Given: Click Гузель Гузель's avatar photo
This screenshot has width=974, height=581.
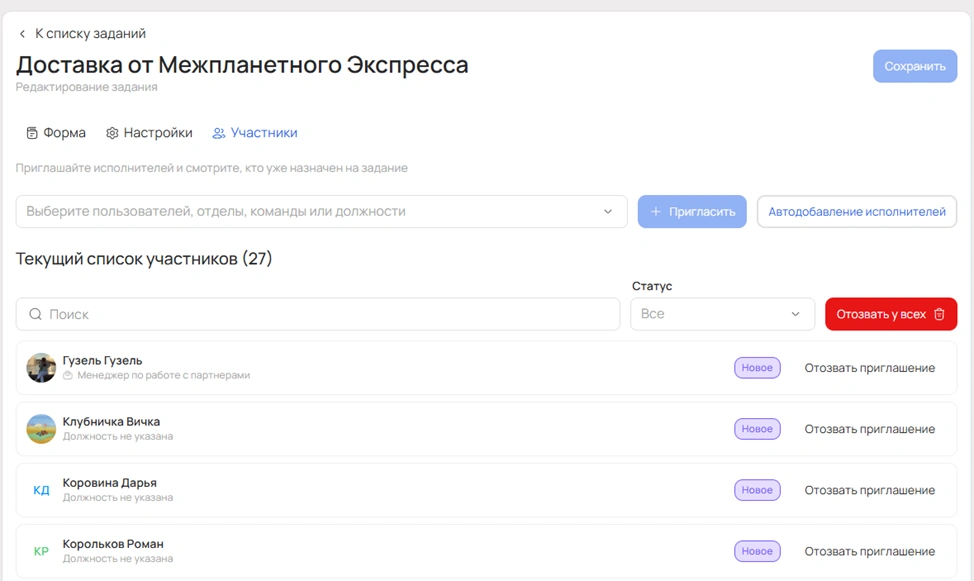Looking at the screenshot, I should (41, 368).
